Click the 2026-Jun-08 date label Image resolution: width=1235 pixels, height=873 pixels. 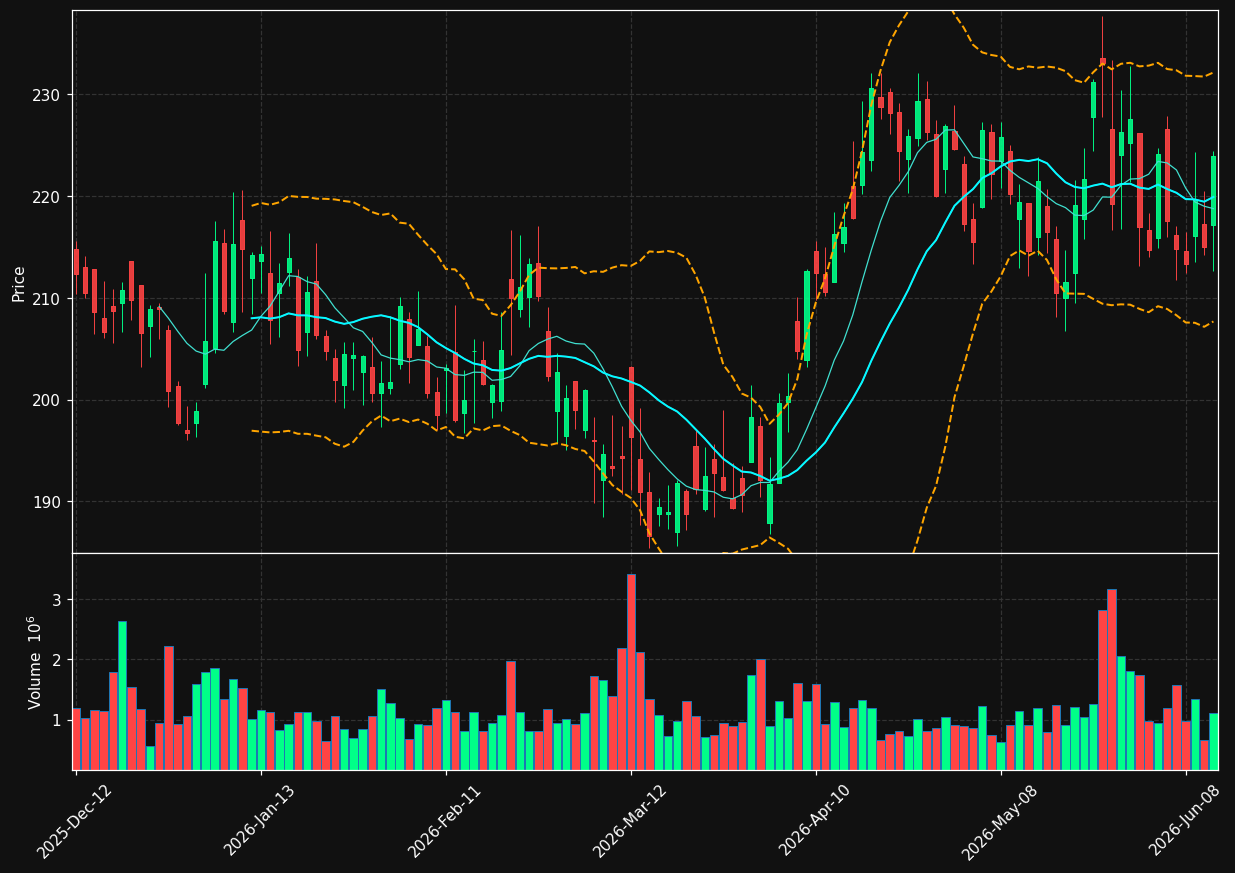pos(1186,821)
